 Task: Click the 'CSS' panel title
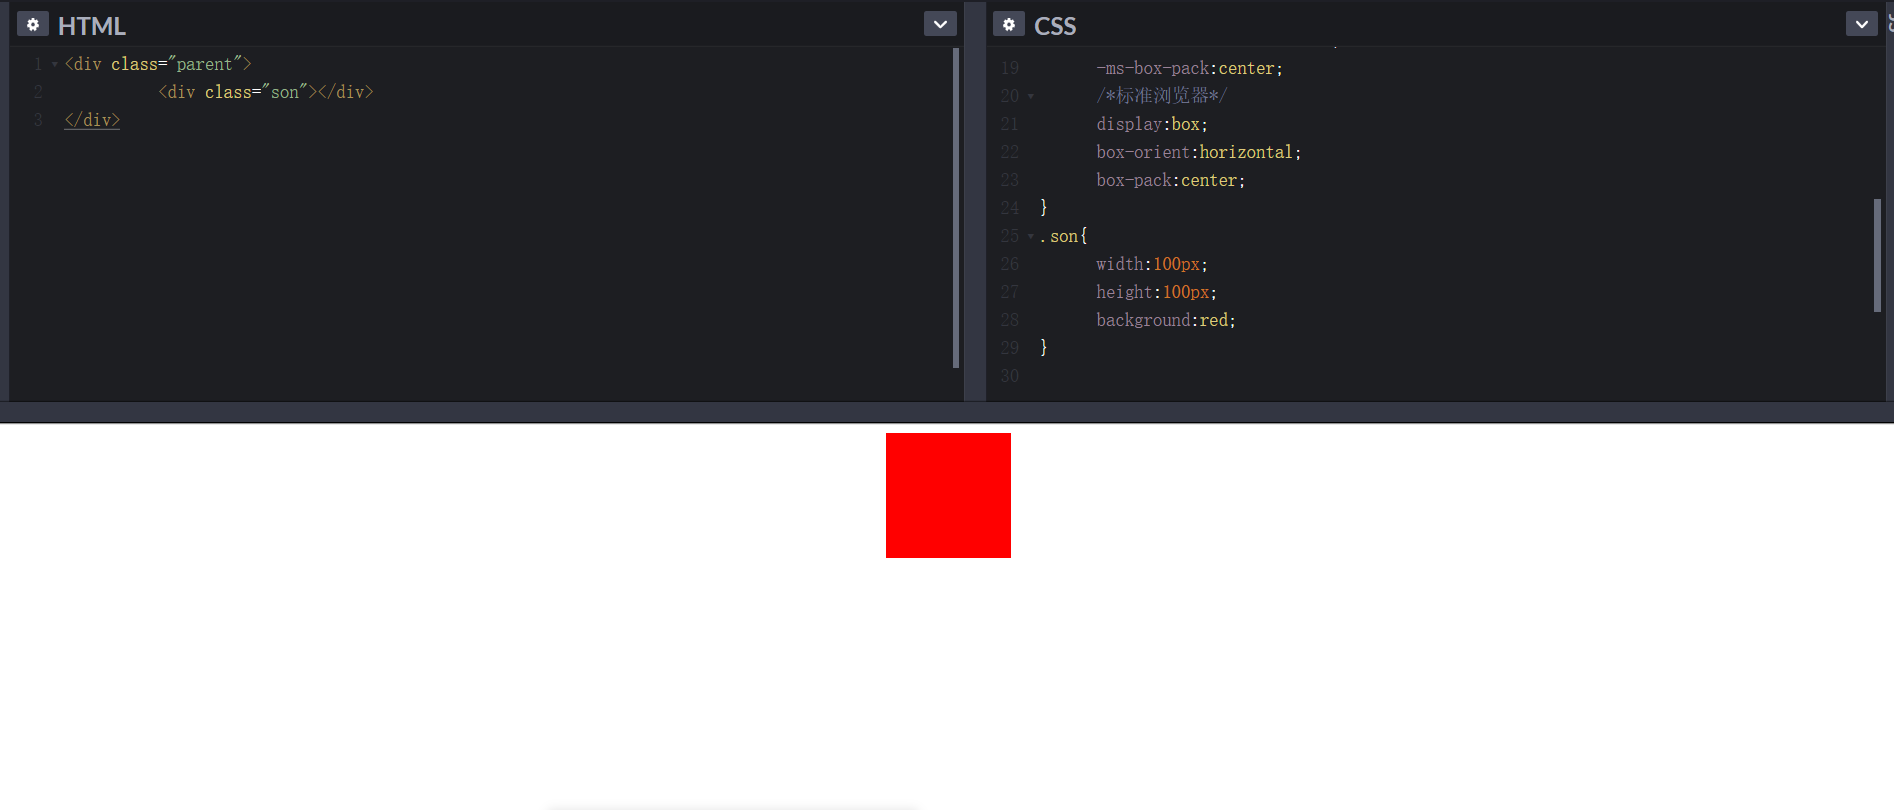[x=1055, y=26]
